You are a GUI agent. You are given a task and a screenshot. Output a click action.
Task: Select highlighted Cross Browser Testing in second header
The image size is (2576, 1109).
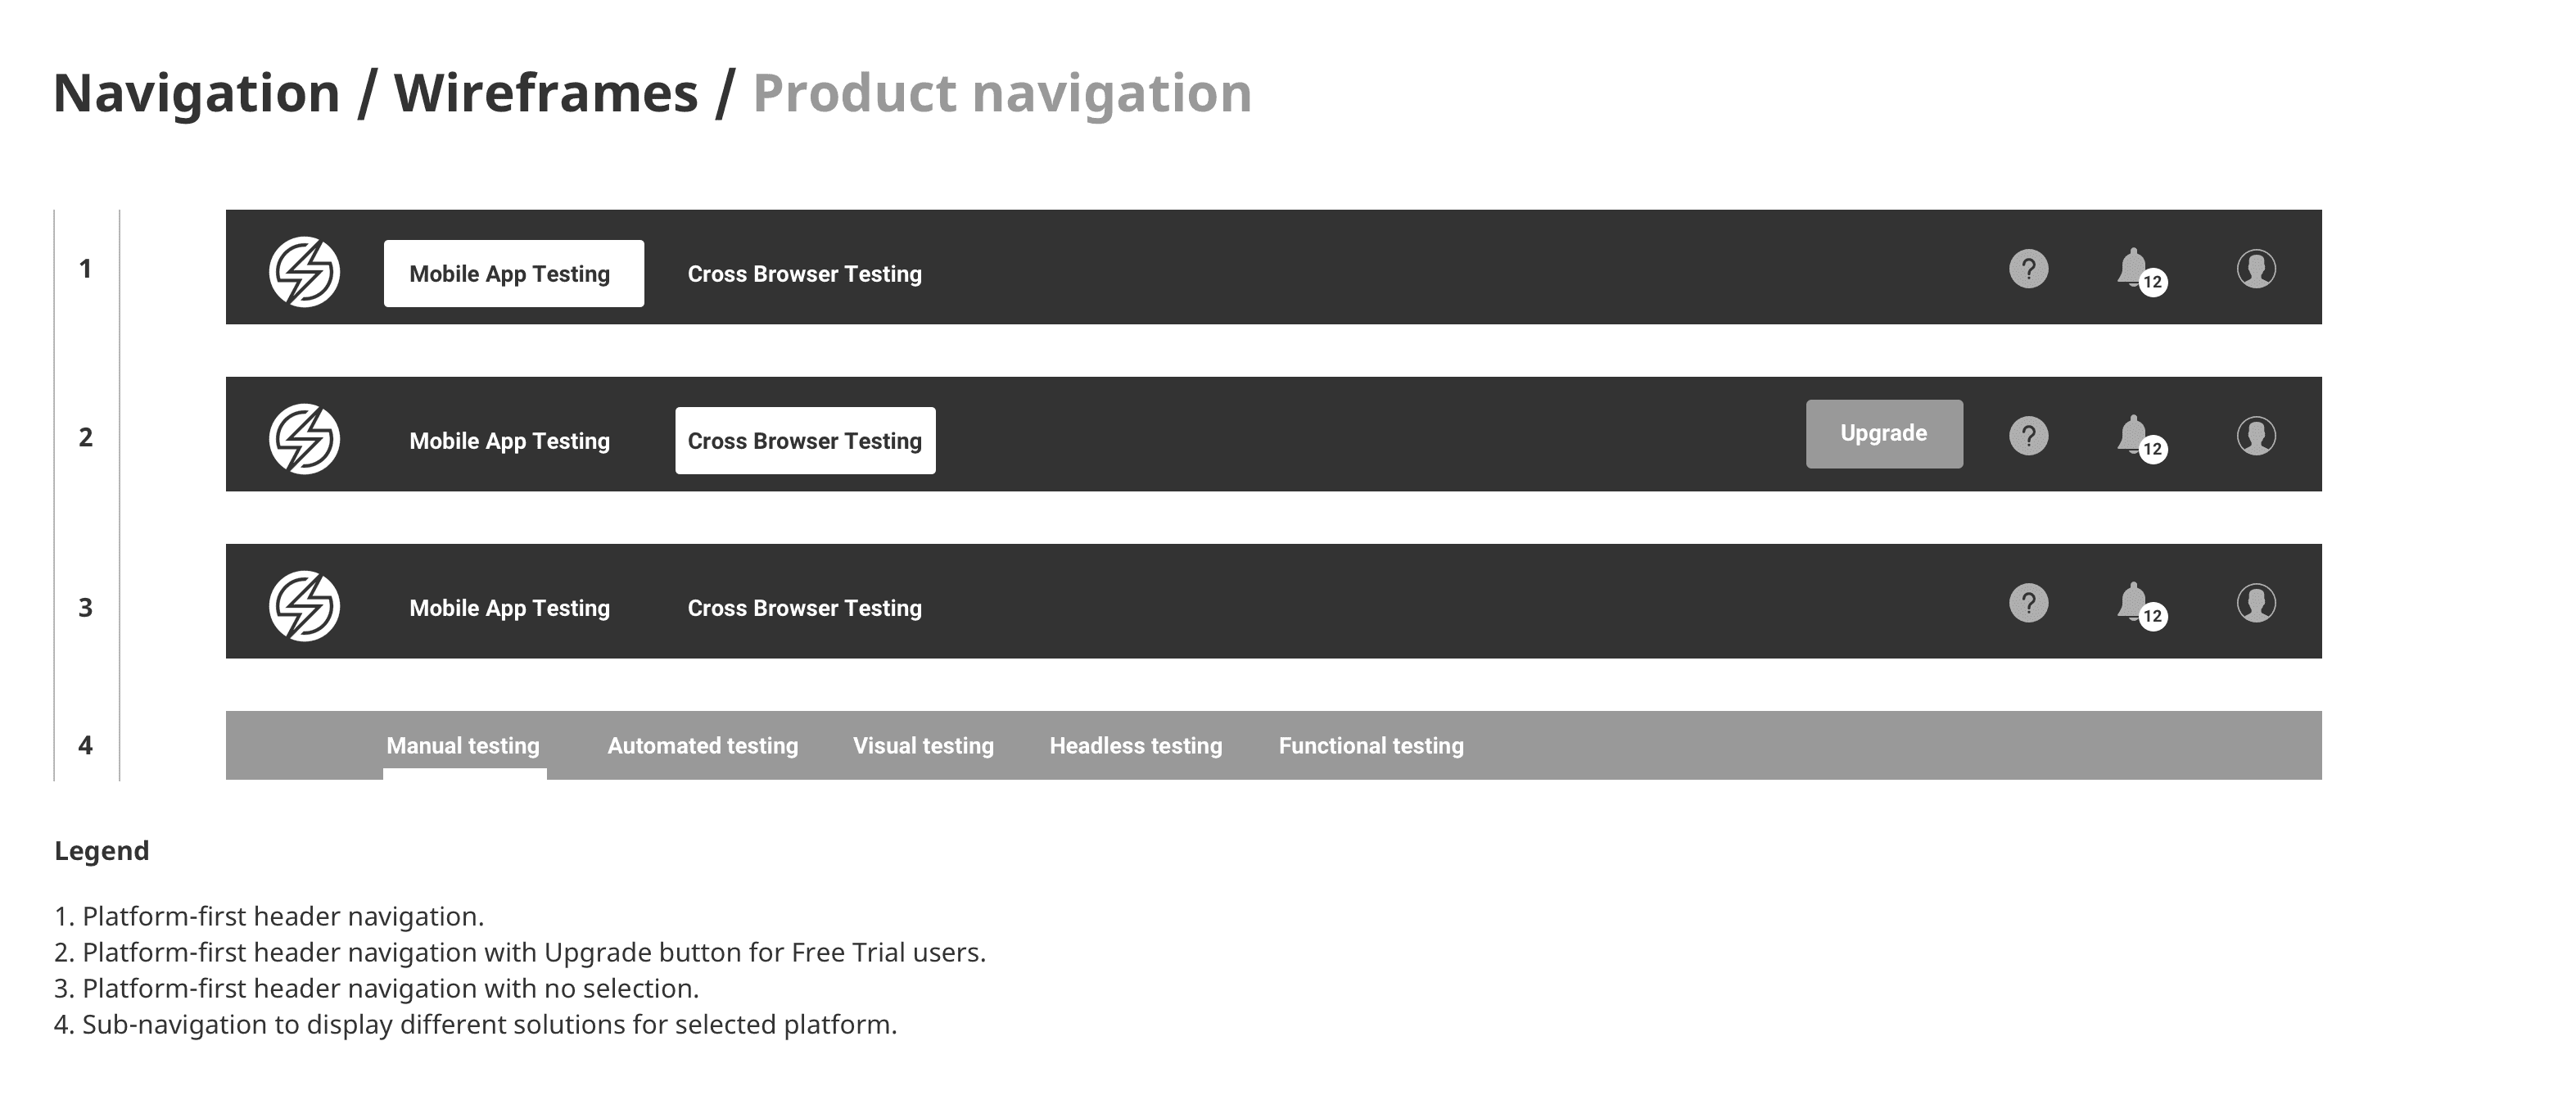pyautogui.click(x=805, y=440)
